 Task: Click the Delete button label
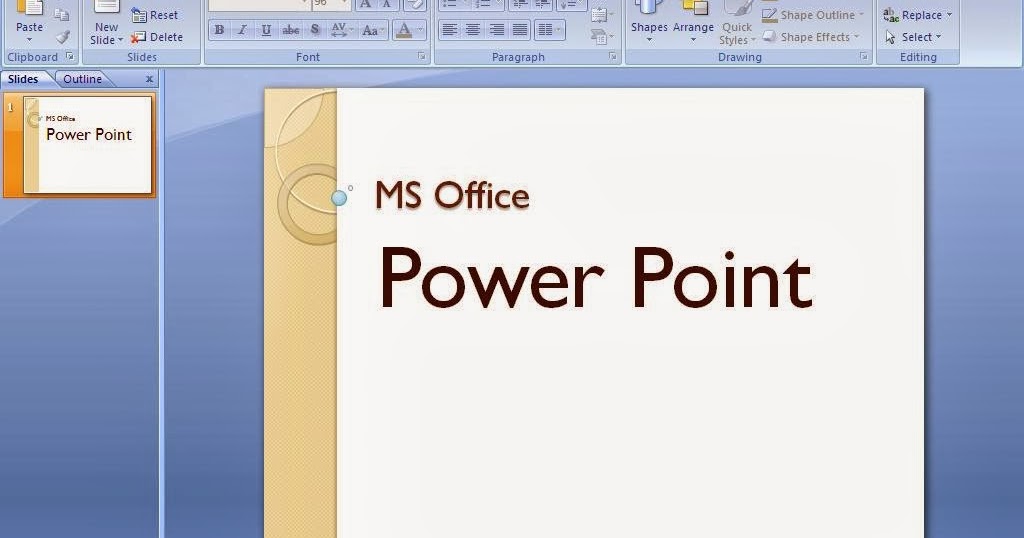pos(167,37)
